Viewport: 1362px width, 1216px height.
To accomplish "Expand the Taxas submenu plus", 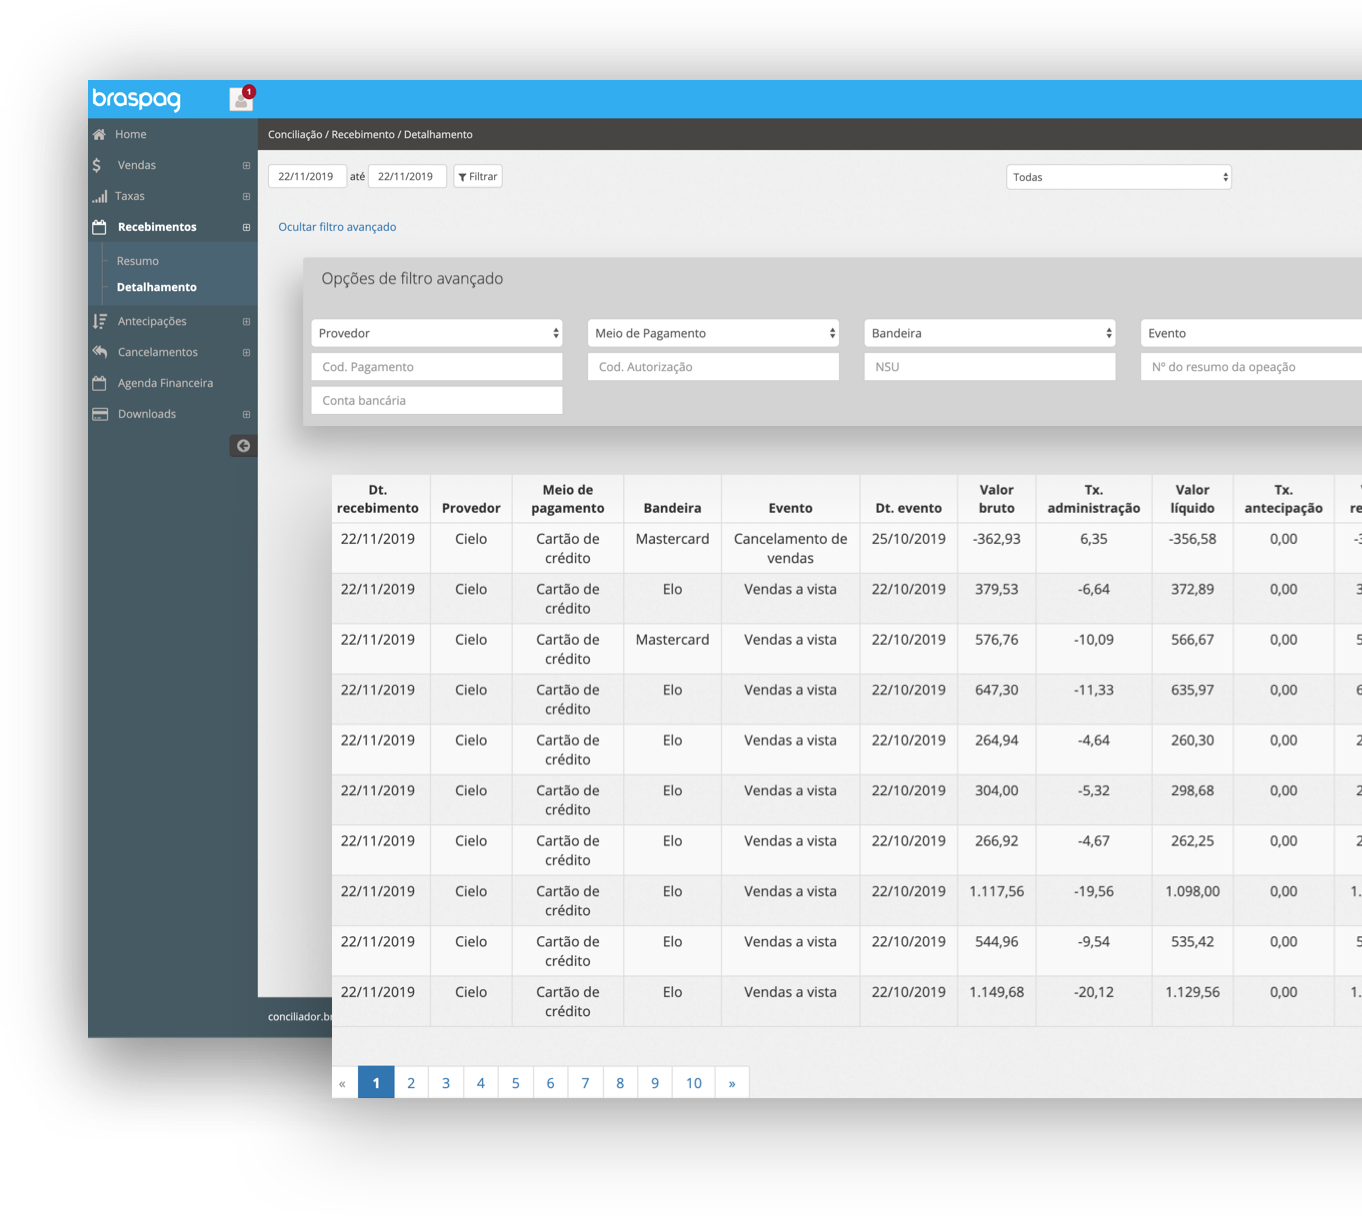I will point(246,197).
